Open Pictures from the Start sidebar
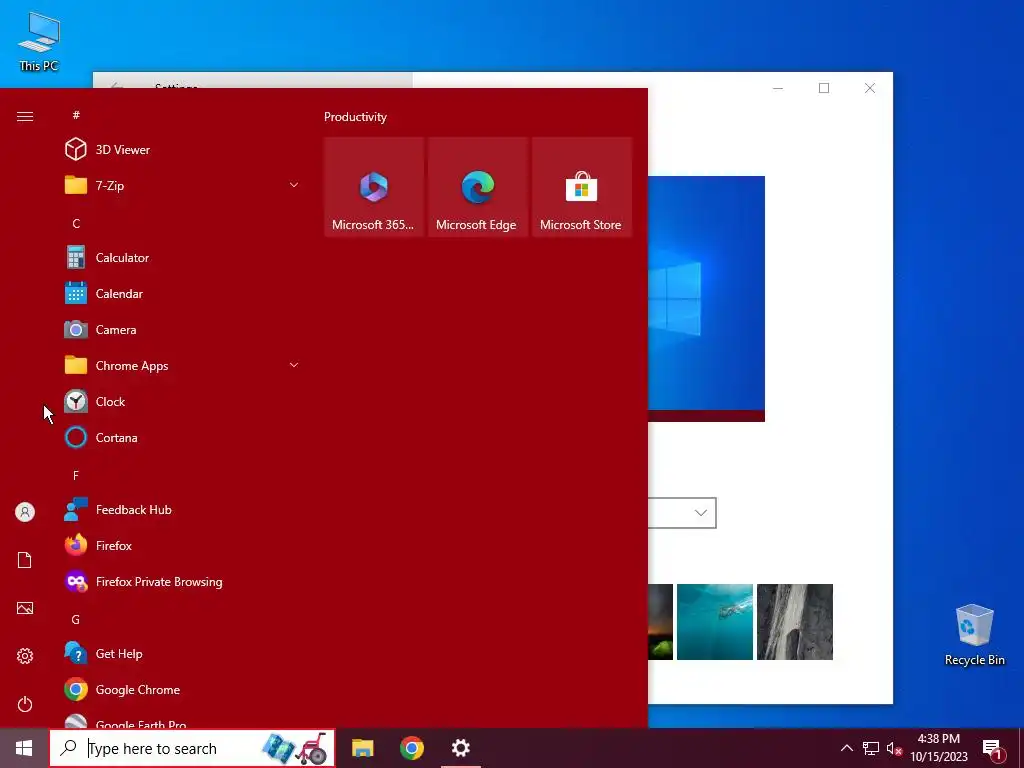 [25, 608]
